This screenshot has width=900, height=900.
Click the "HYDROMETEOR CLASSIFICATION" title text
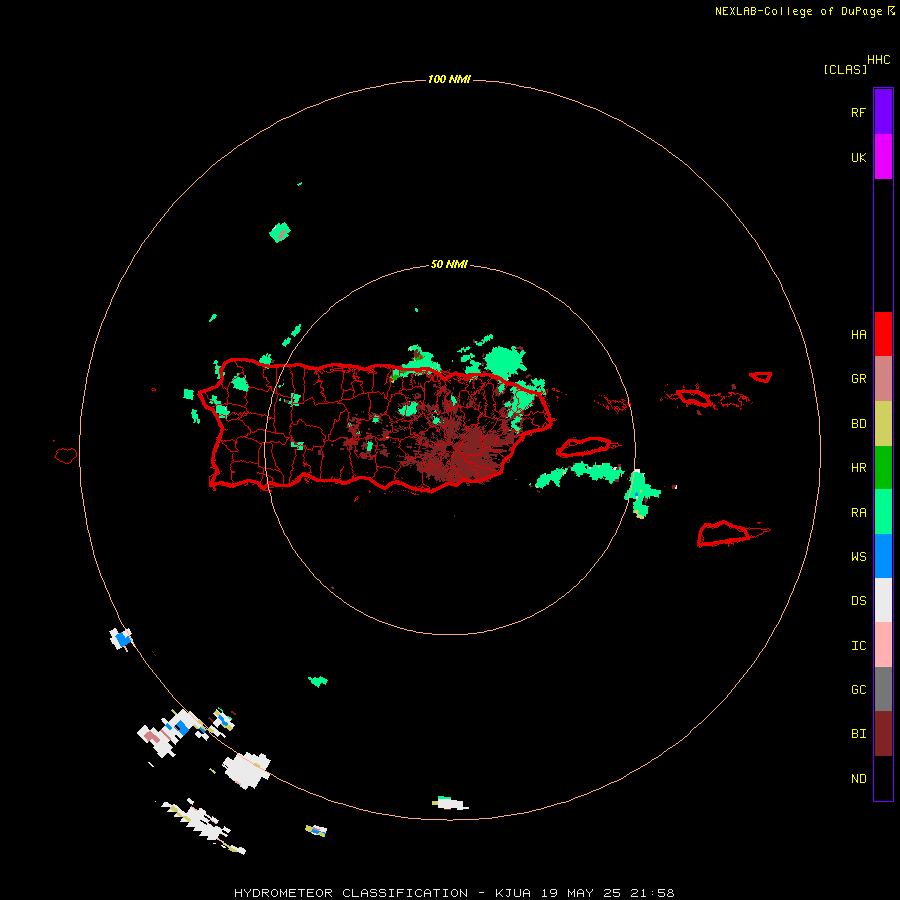click(x=351, y=893)
